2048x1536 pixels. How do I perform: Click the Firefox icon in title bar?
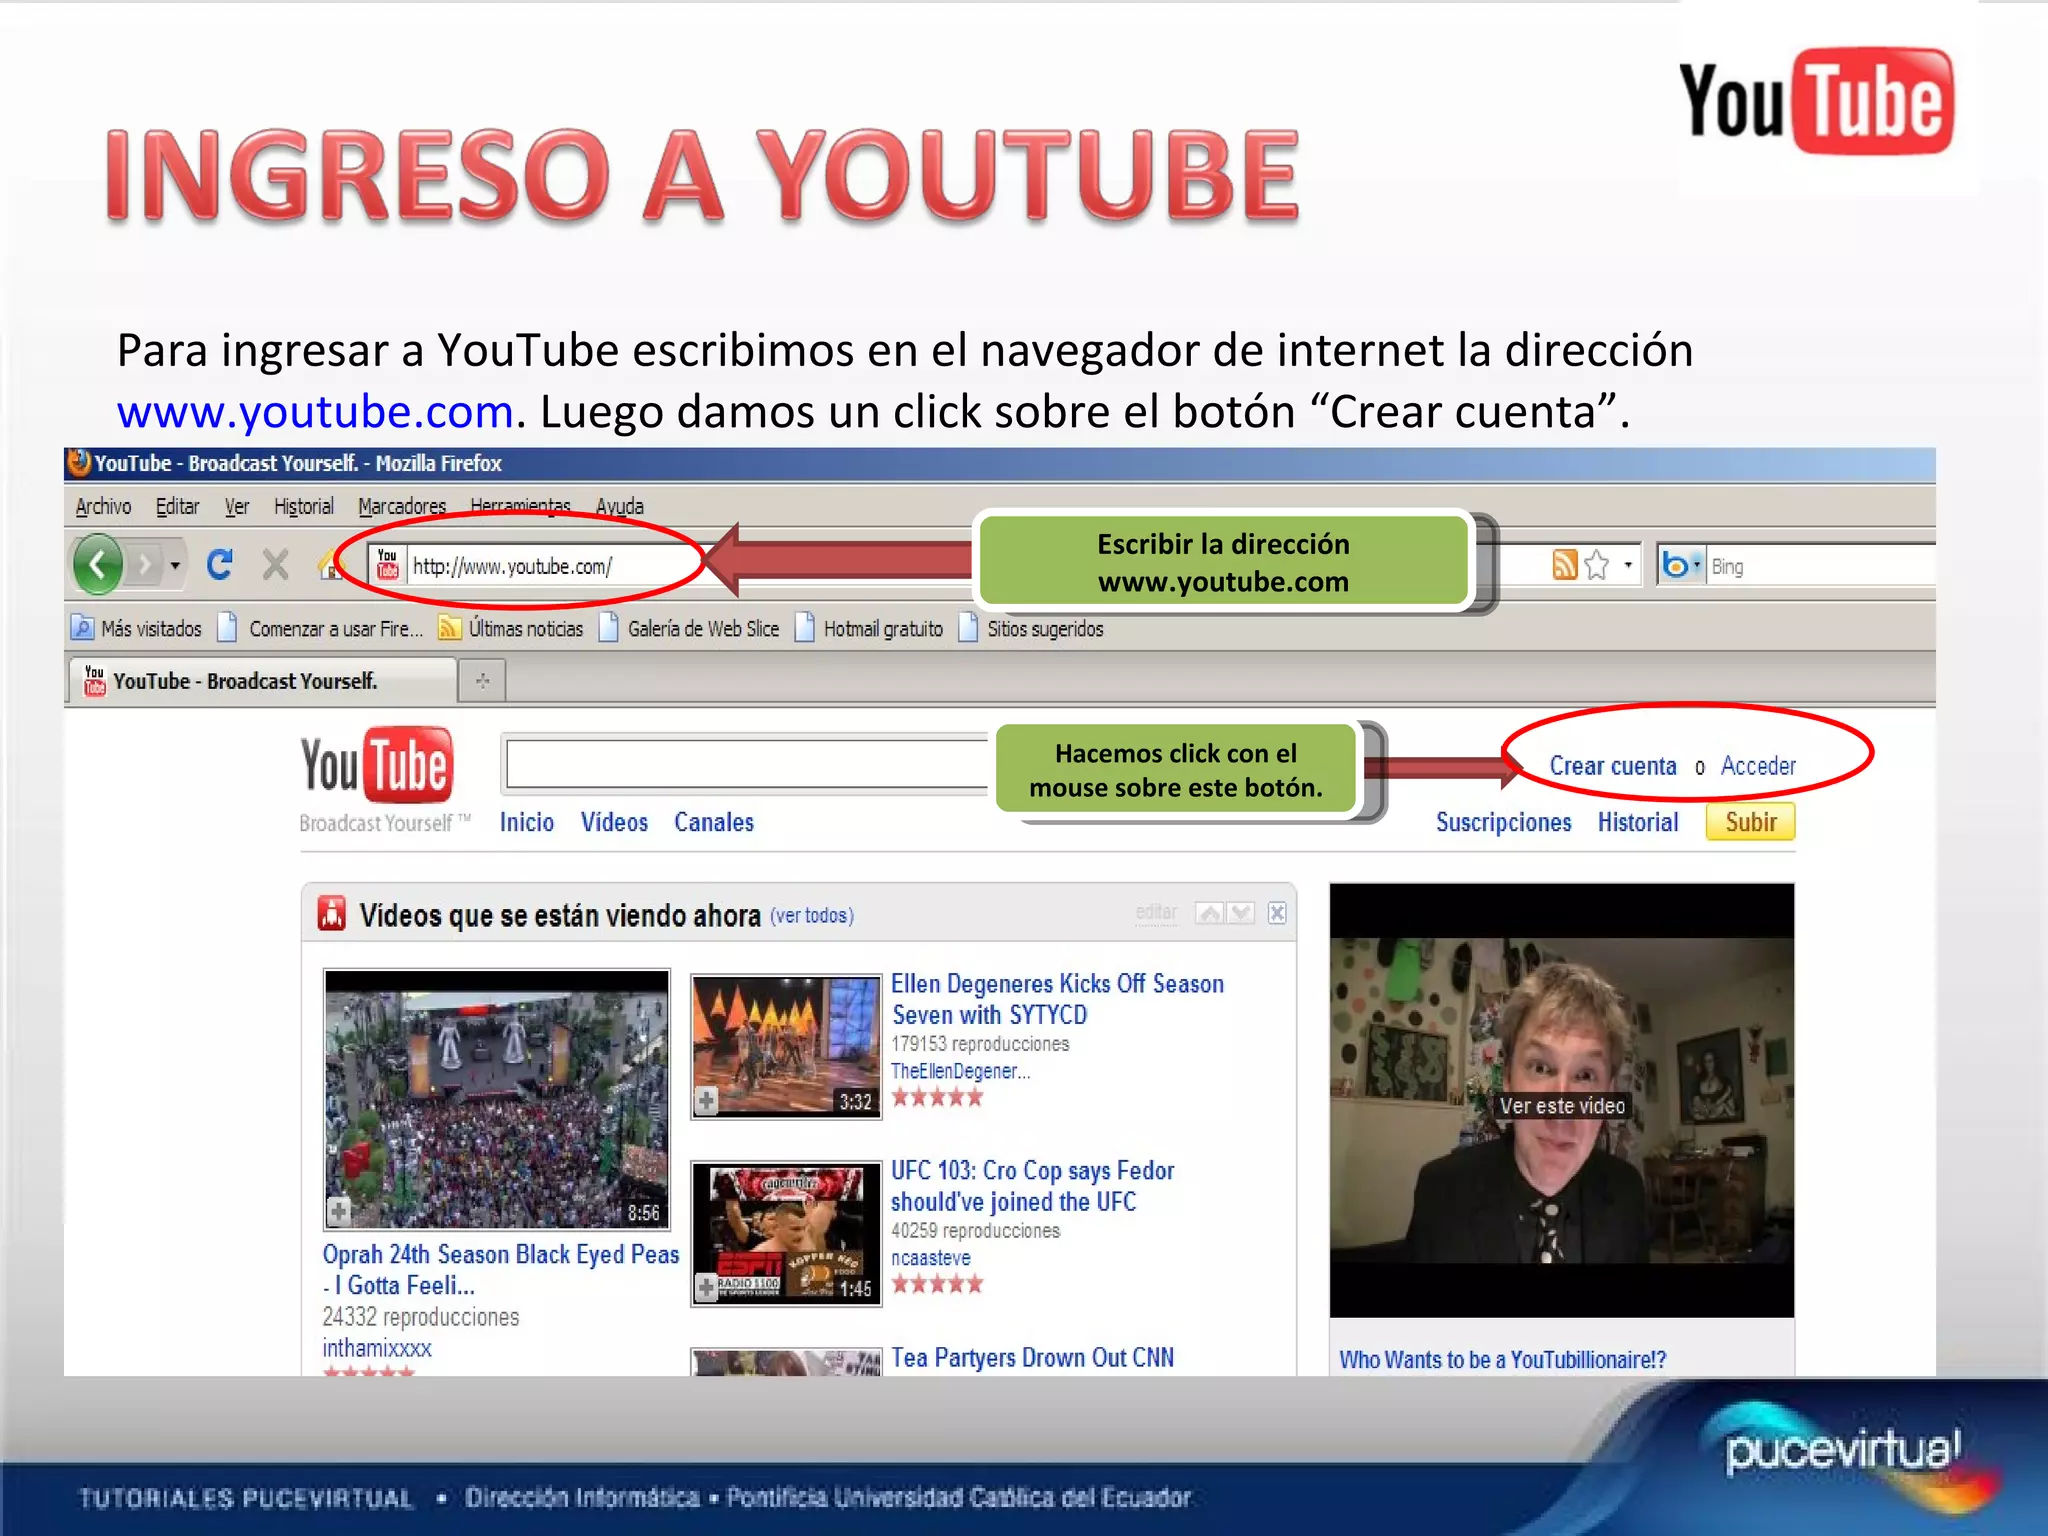point(78,462)
